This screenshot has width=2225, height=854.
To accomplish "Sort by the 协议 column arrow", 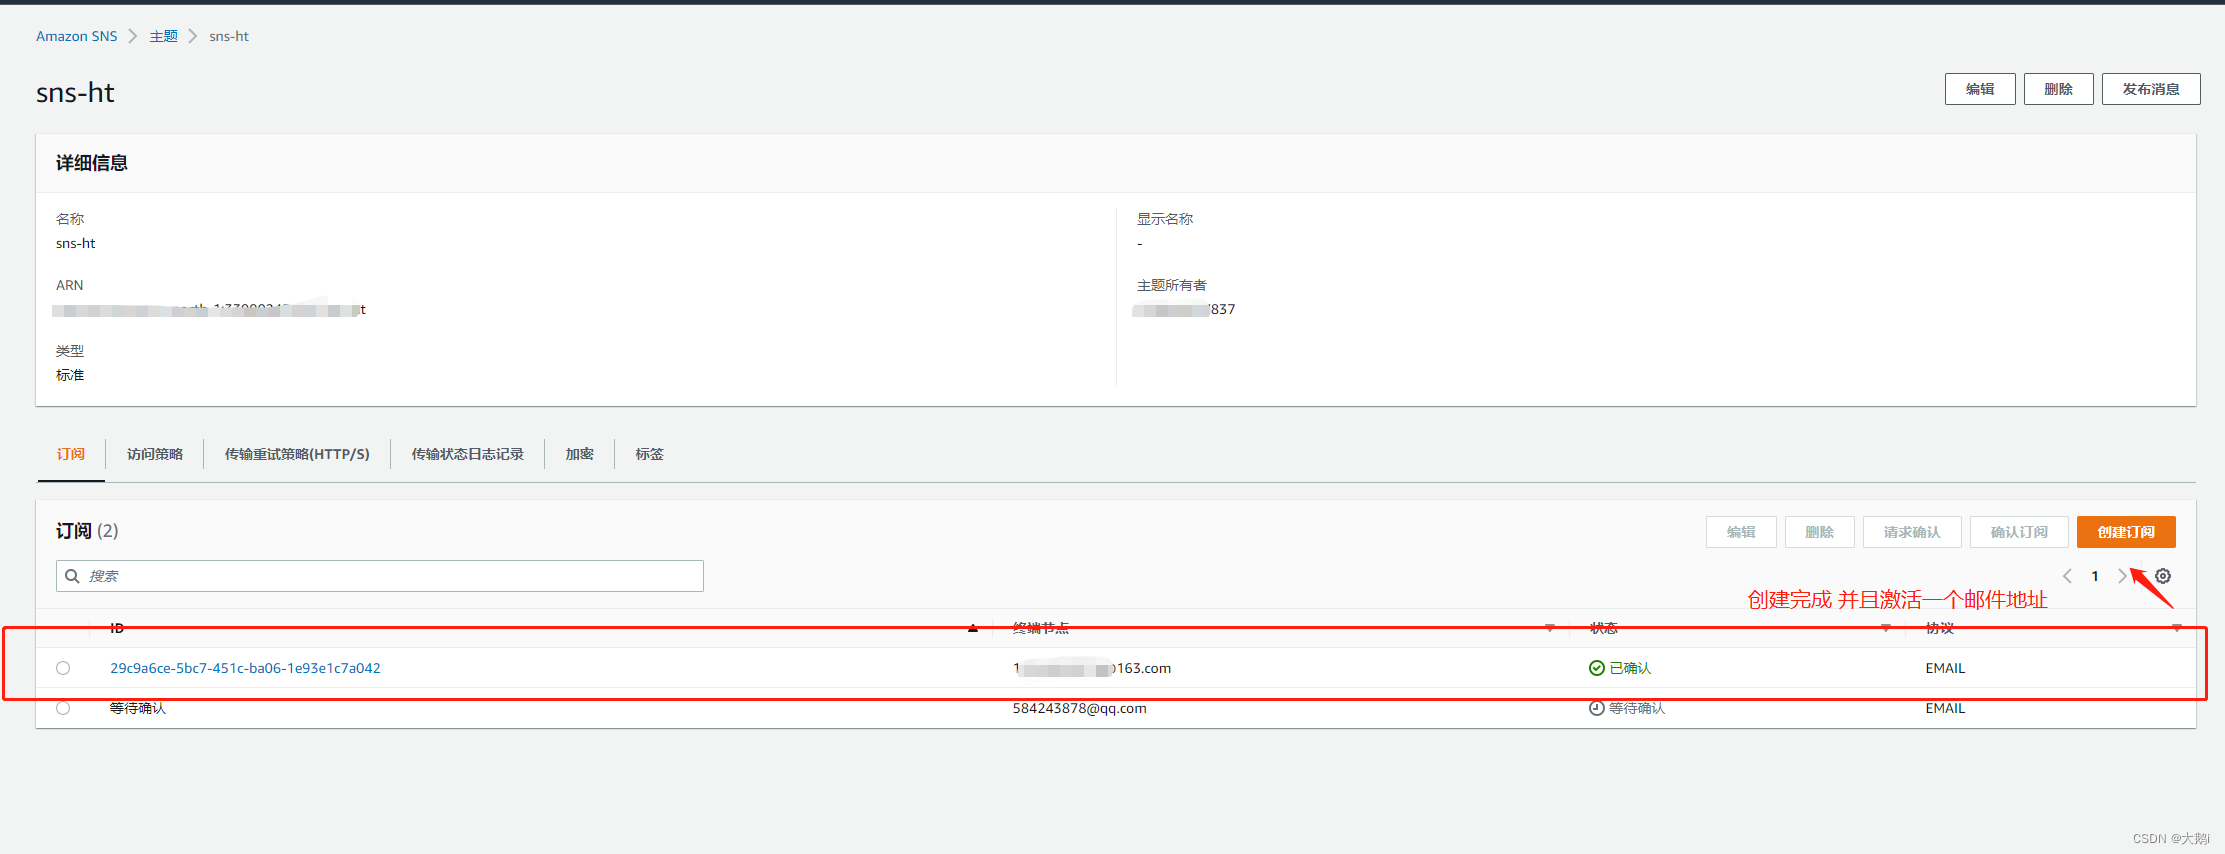I will [x=2176, y=628].
